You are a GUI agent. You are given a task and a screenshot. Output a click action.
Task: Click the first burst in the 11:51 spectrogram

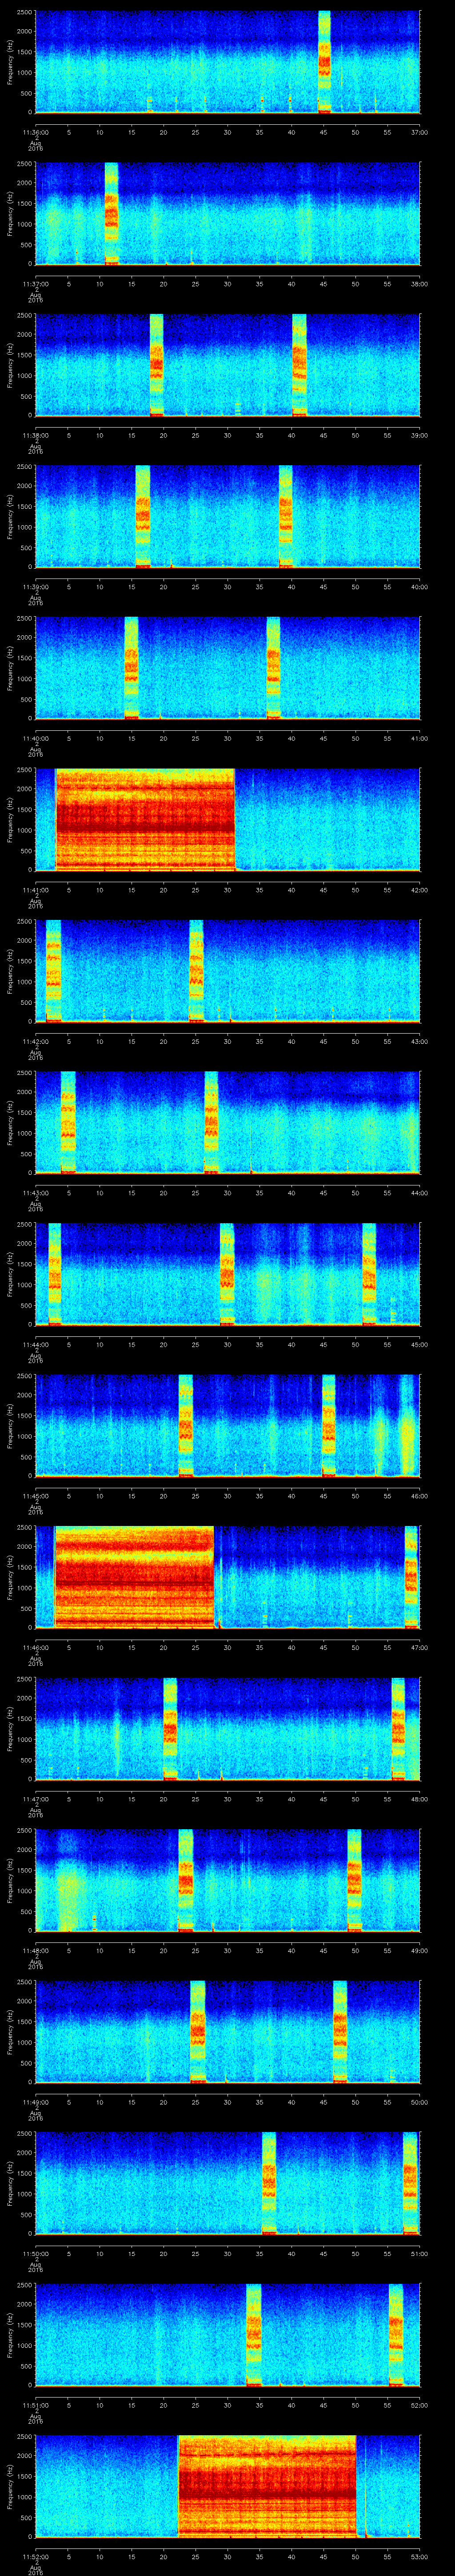pyautogui.click(x=253, y=2334)
